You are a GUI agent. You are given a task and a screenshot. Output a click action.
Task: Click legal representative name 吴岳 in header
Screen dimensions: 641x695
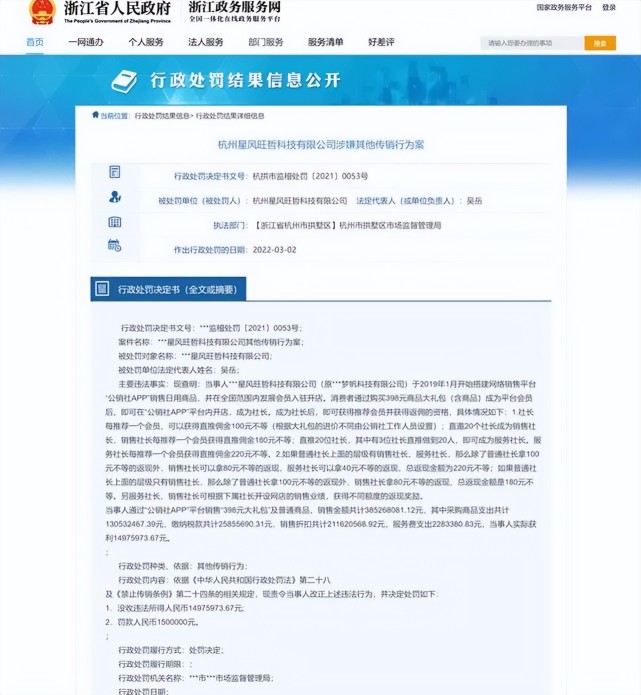[x=474, y=201]
